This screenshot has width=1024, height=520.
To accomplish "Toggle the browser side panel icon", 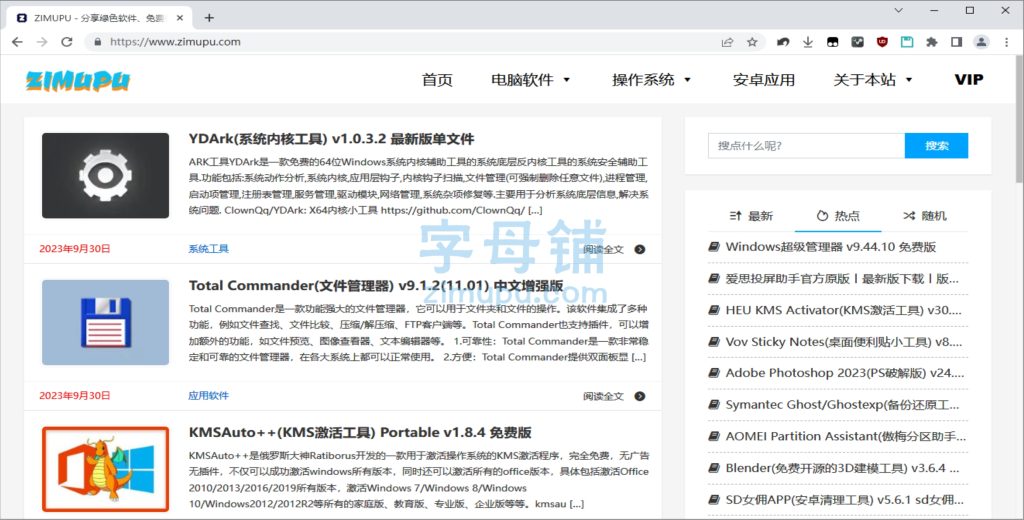I will [x=957, y=42].
